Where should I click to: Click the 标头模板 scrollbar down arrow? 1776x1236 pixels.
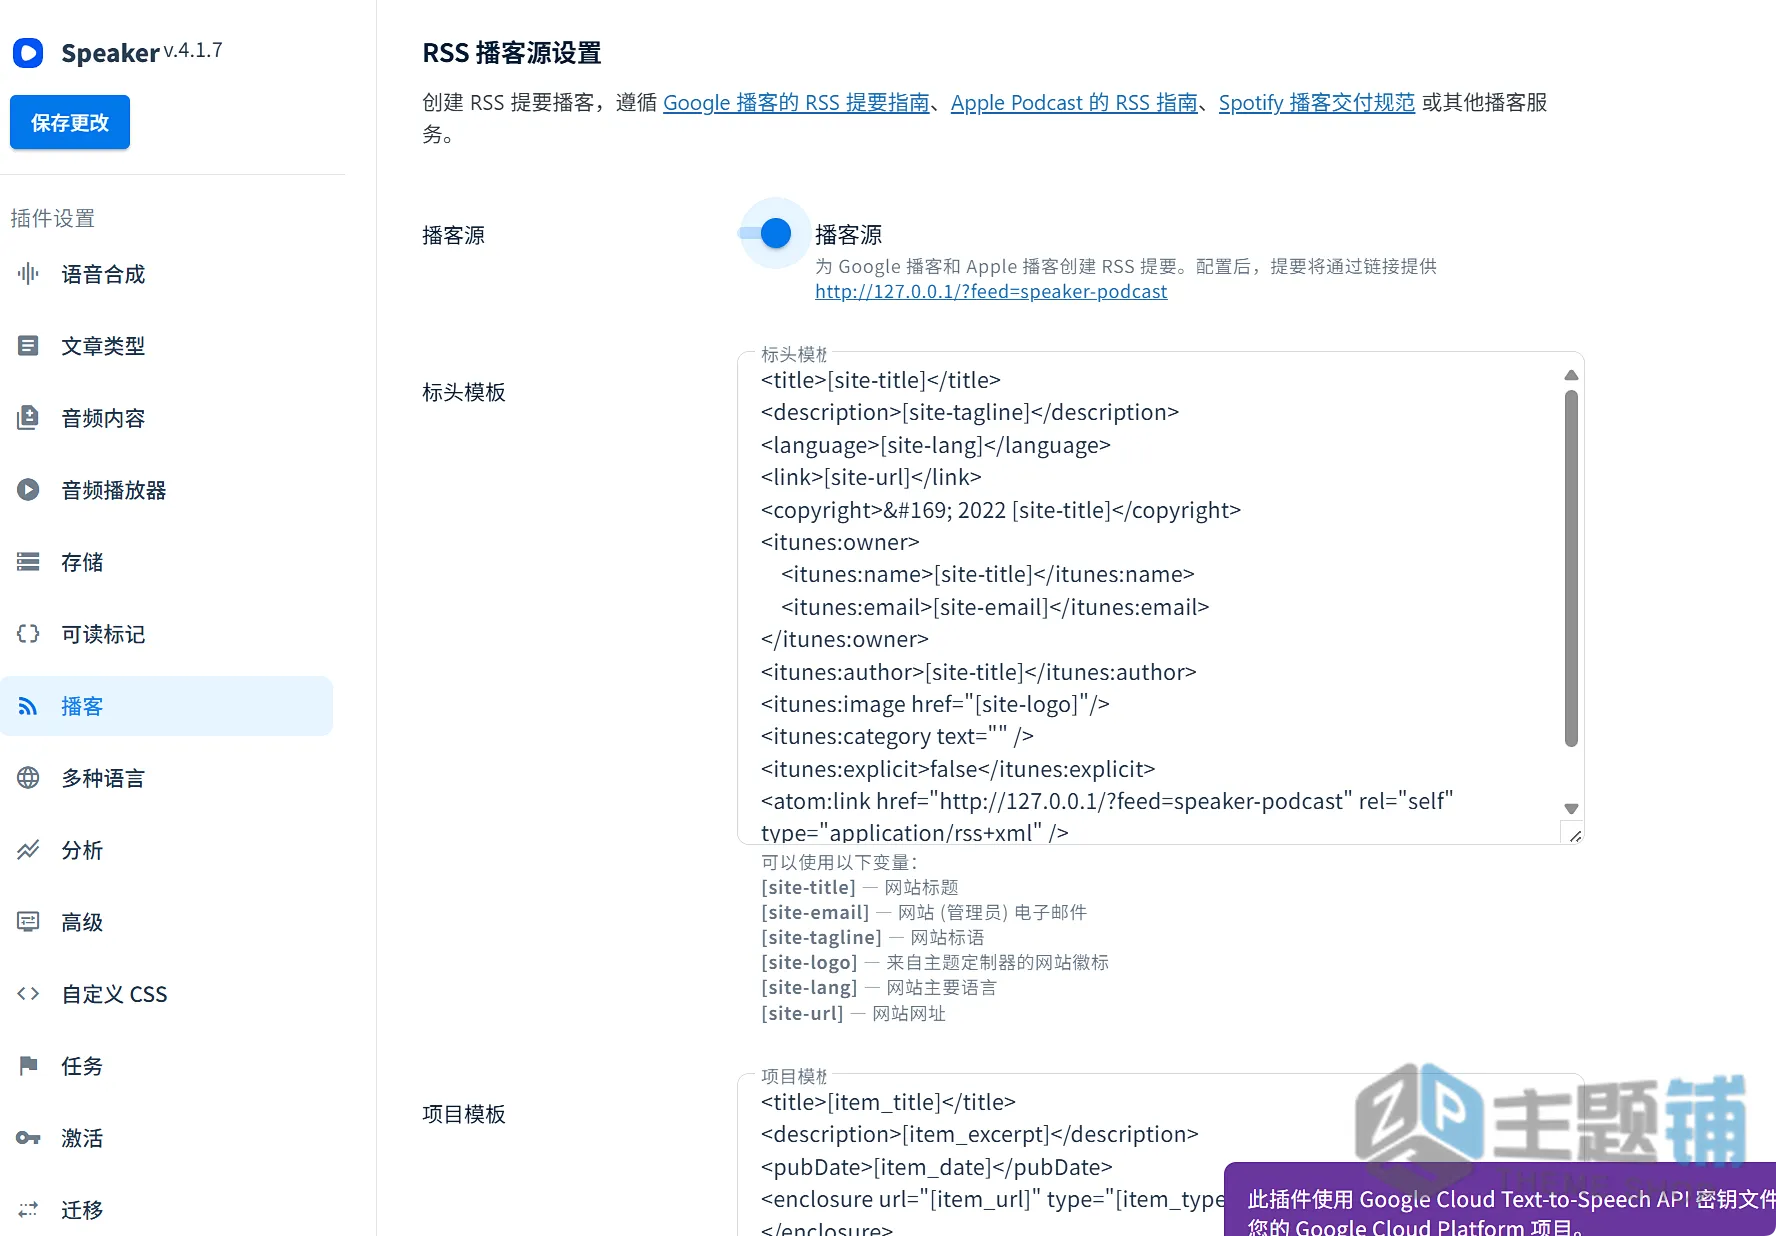point(1571,808)
